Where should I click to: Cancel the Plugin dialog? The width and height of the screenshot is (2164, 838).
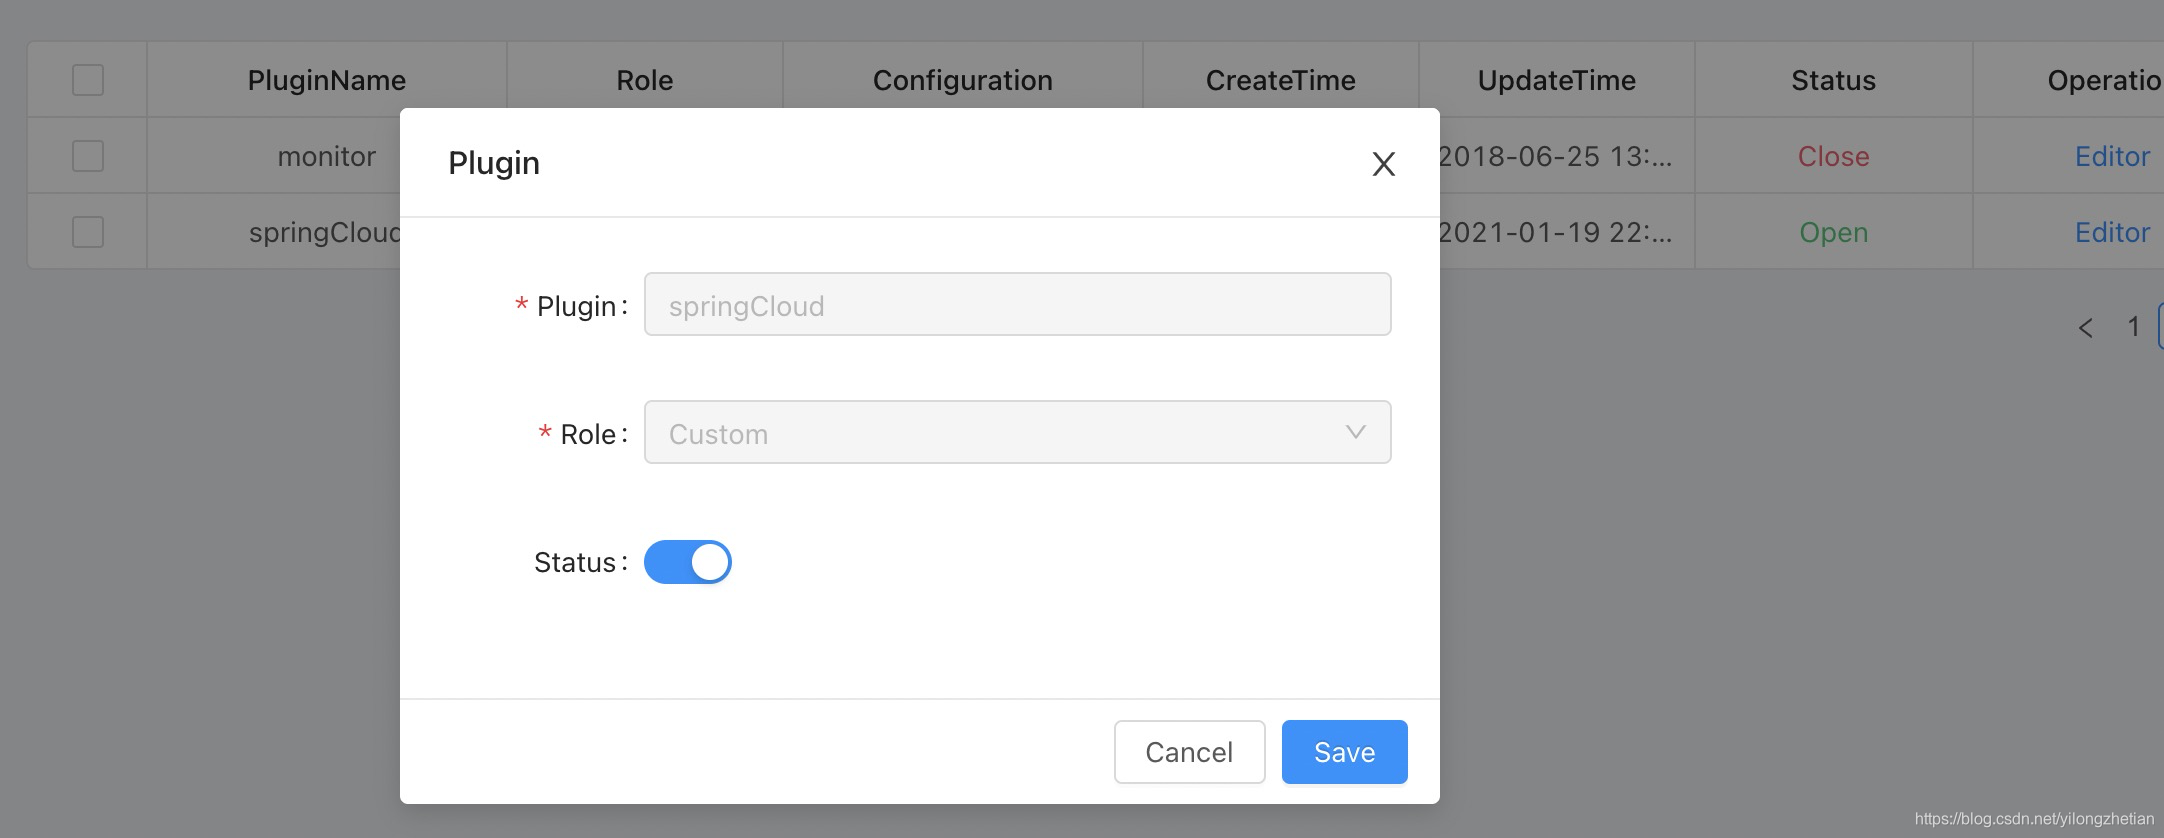[1189, 752]
